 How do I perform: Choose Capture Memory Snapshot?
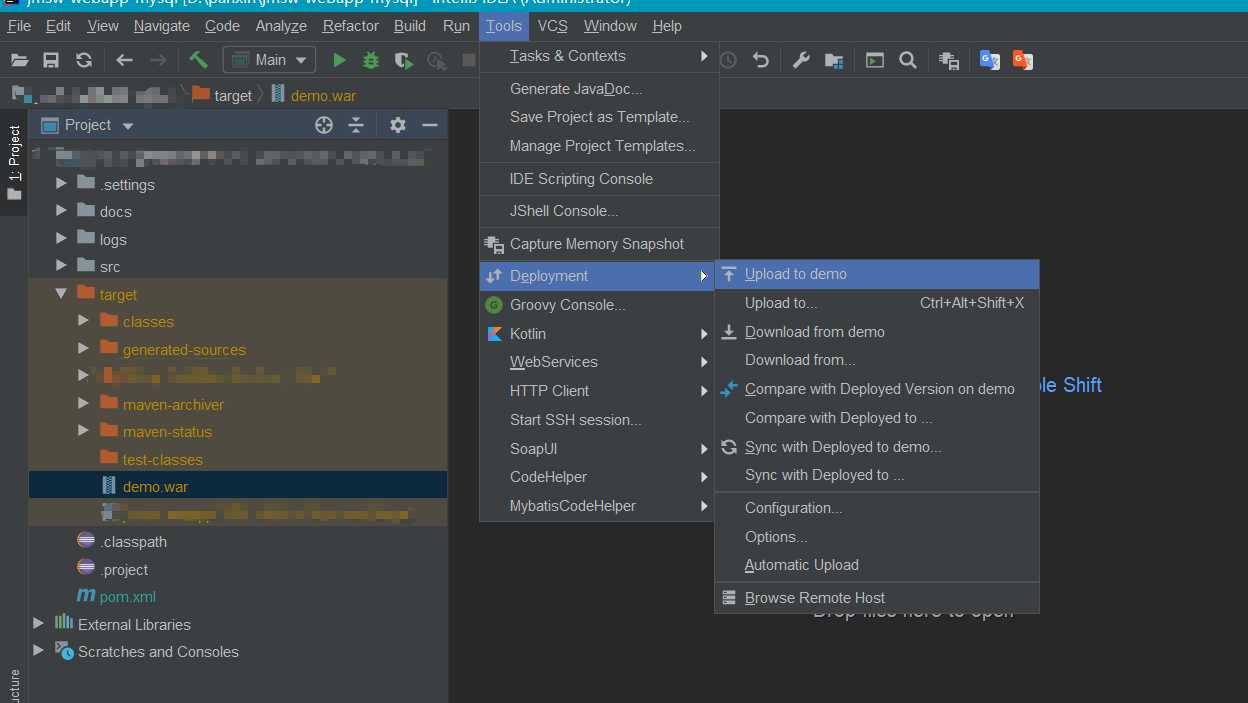tap(597, 244)
